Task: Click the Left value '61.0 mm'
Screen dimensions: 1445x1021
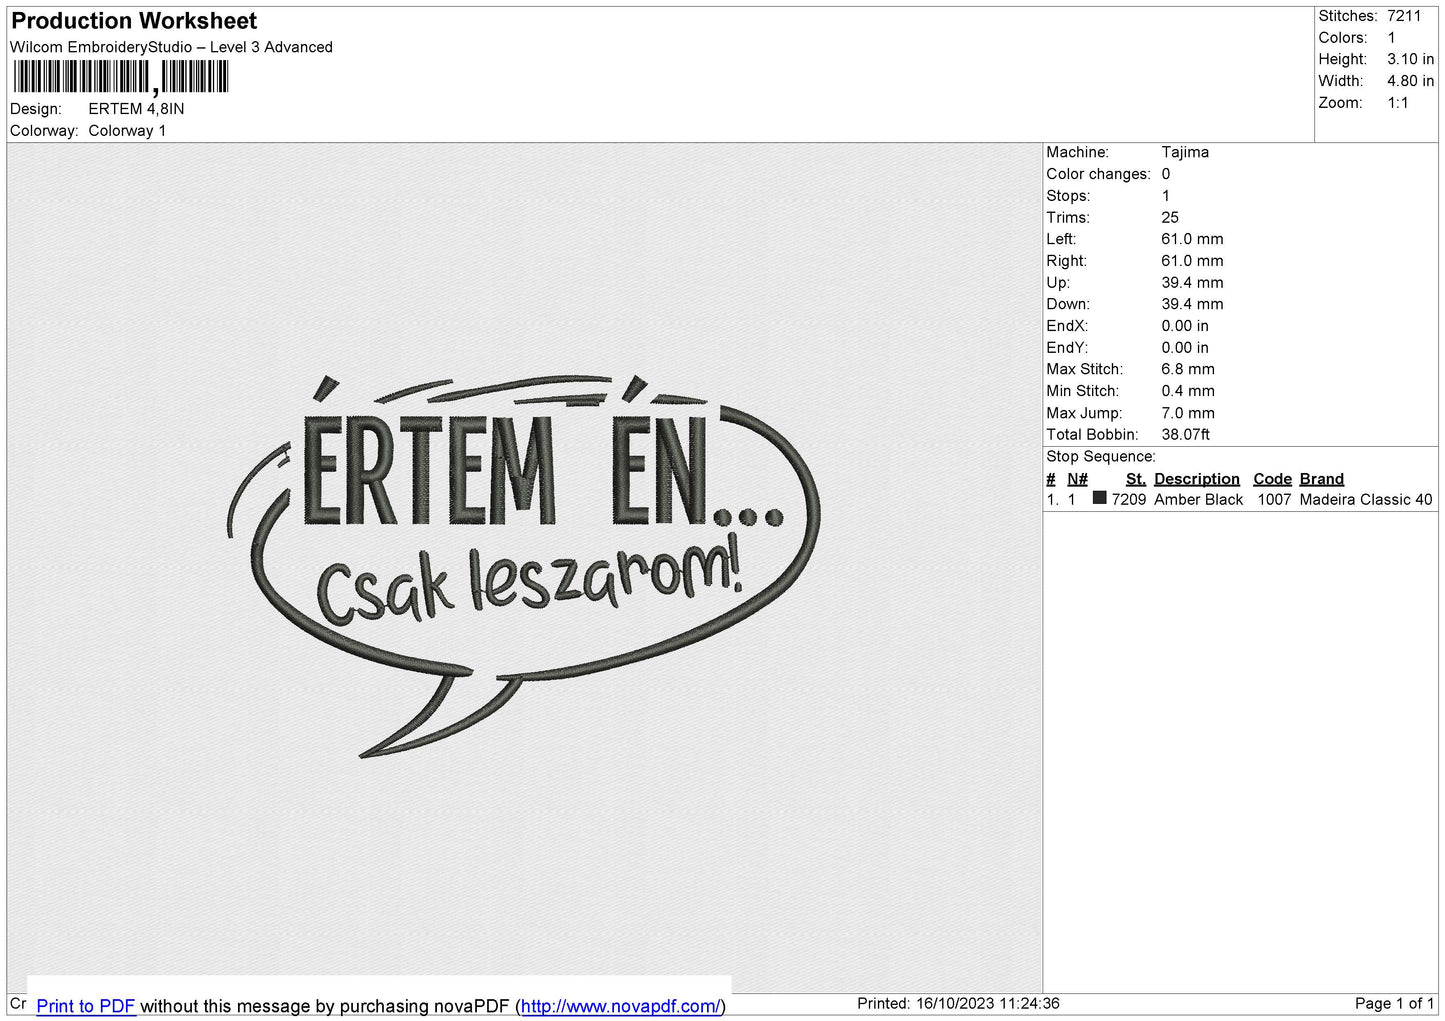Action: coord(1192,239)
